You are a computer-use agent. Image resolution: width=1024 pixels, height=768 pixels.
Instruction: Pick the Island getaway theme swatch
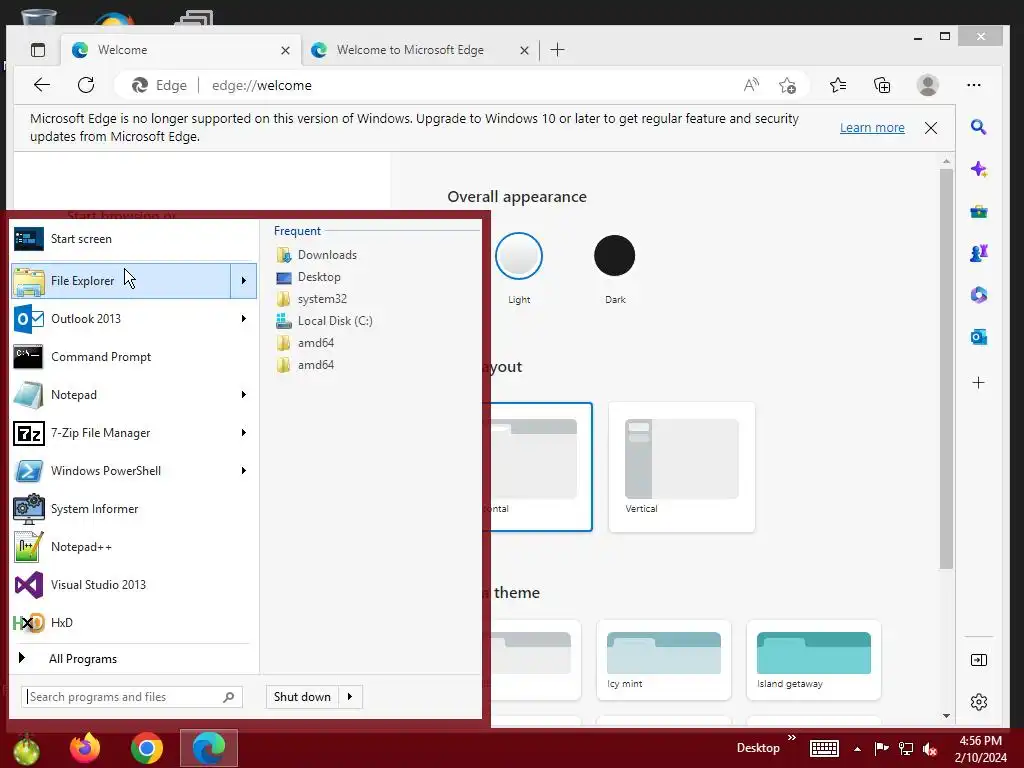[814, 660]
